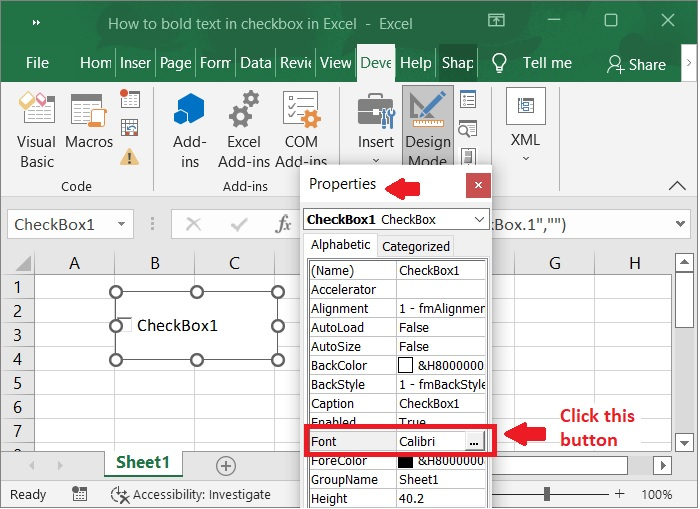Toggle Use Relative References icon
The image size is (700, 509).
pos(130,128)
